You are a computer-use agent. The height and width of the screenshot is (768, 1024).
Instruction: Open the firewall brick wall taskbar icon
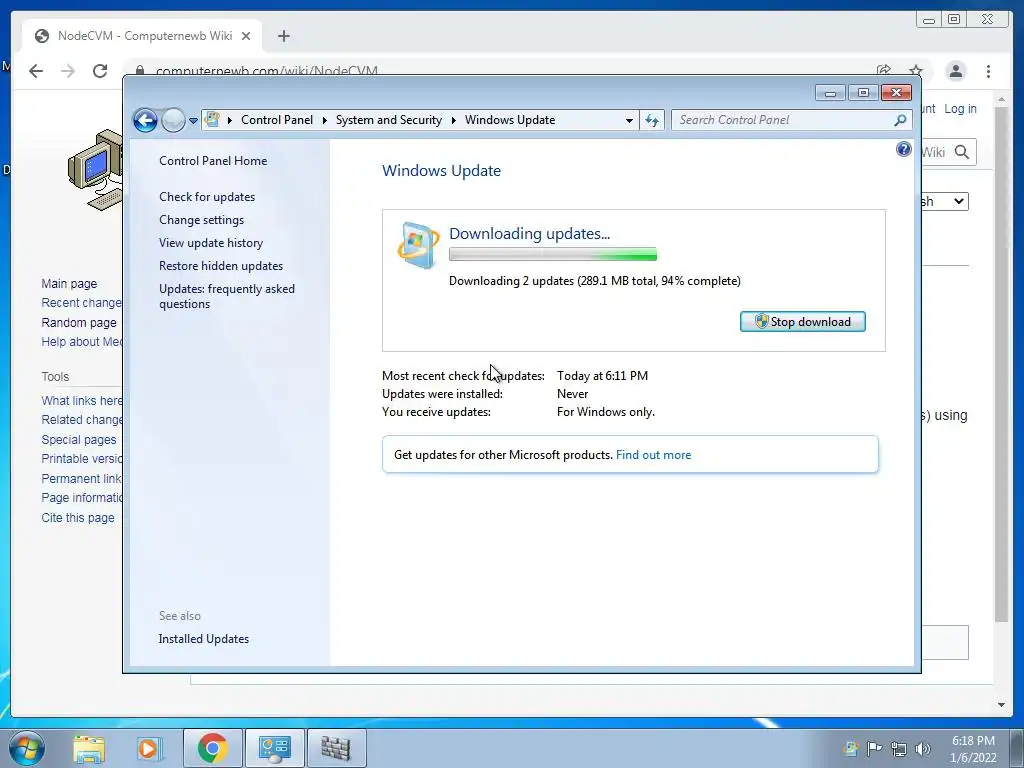[336, 748]
